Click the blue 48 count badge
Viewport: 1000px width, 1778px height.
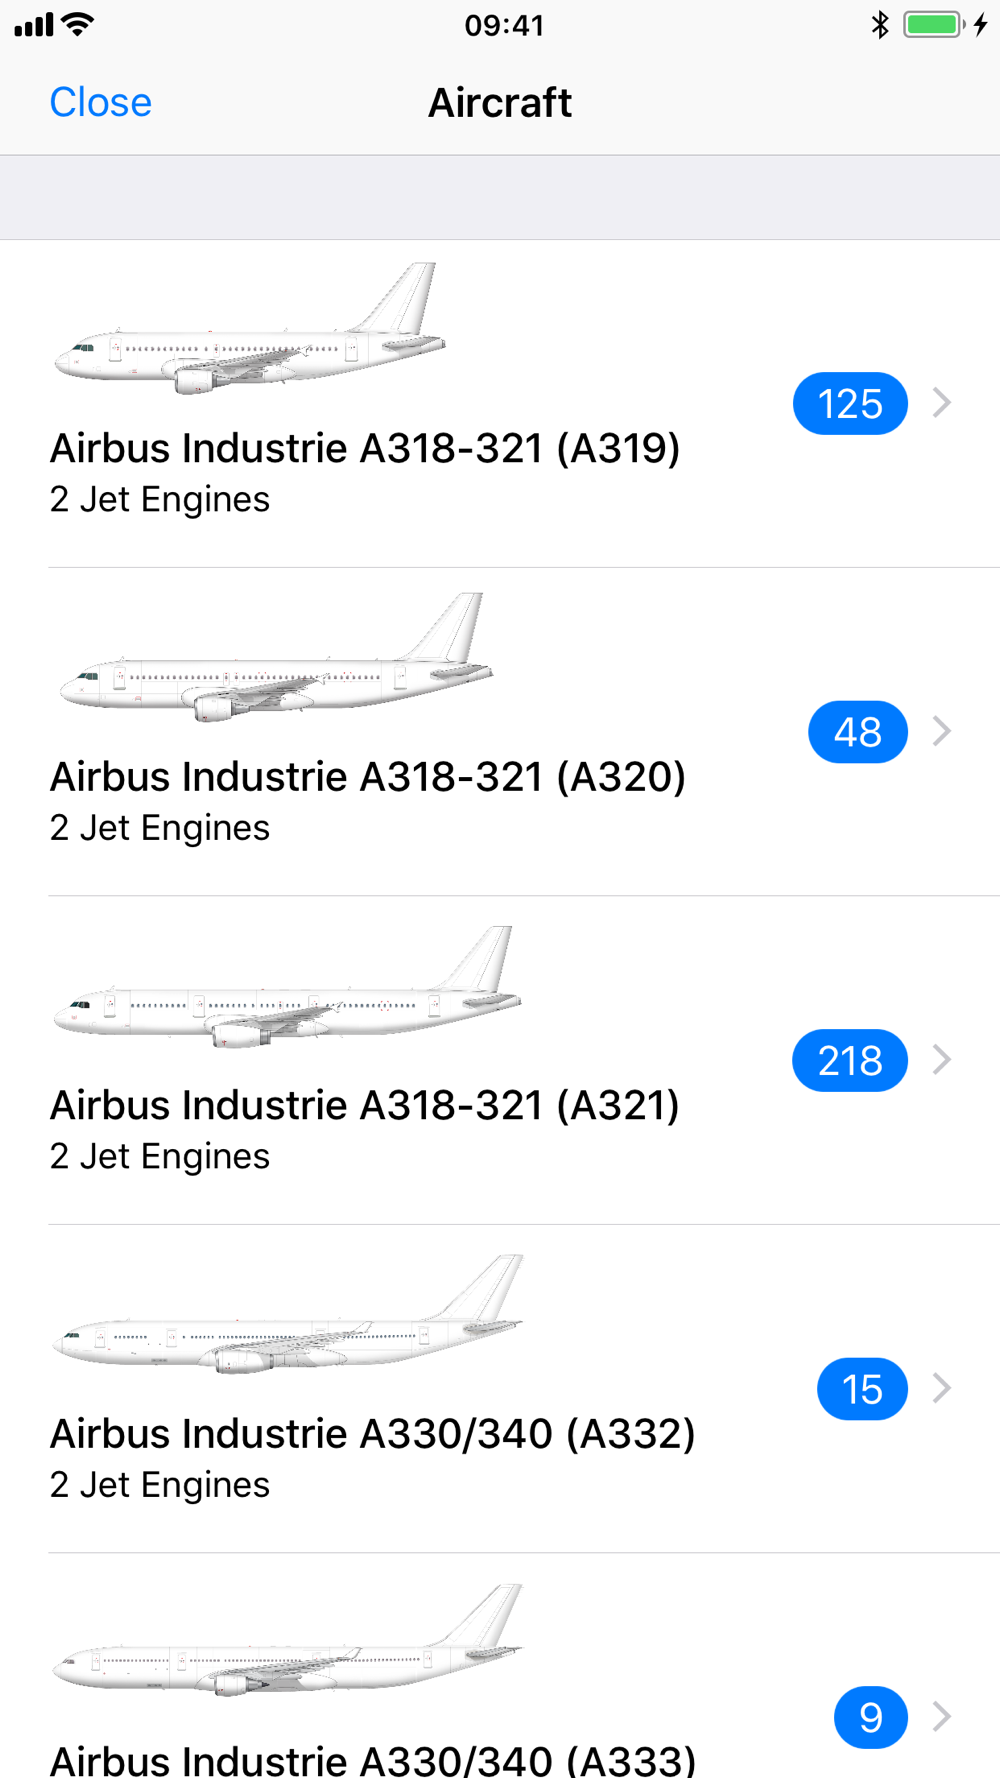[x=858, y=732]
